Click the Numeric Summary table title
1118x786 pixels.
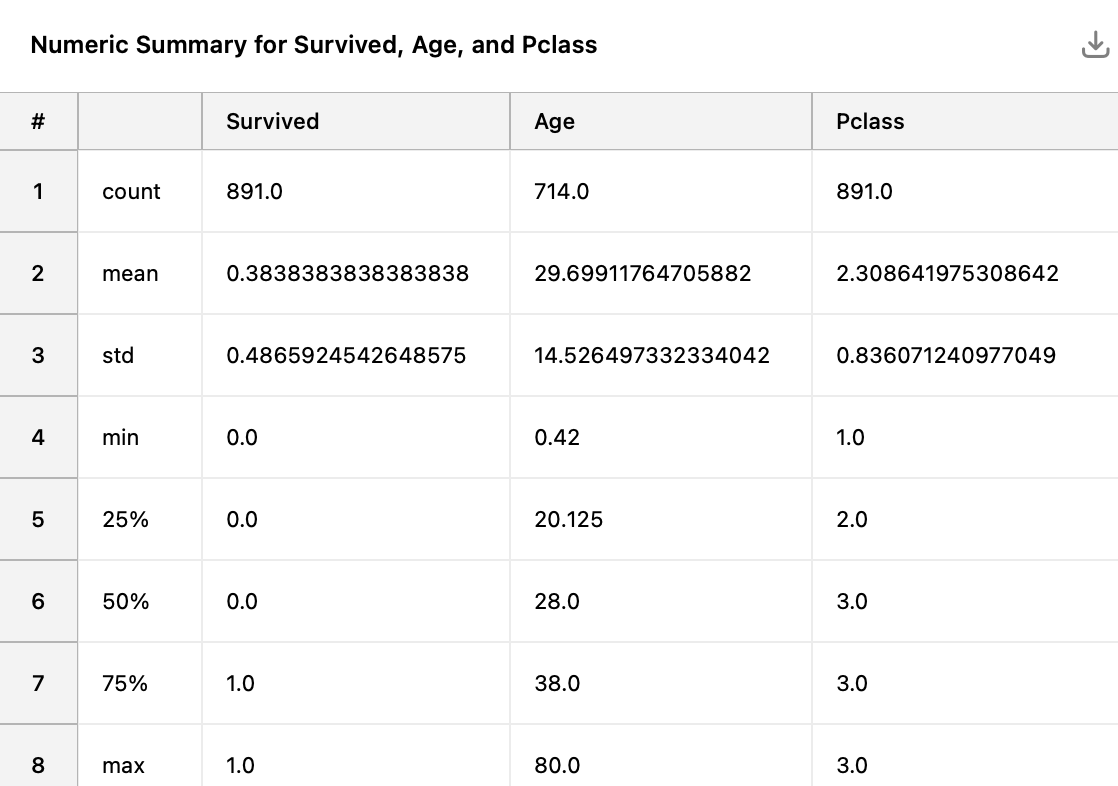314,44
